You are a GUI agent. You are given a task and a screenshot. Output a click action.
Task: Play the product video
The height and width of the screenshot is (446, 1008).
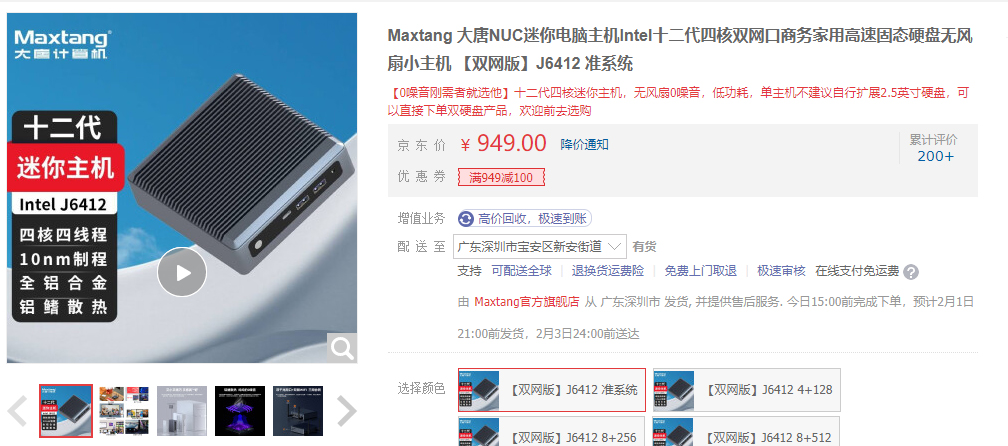click(x=182, y=272)
